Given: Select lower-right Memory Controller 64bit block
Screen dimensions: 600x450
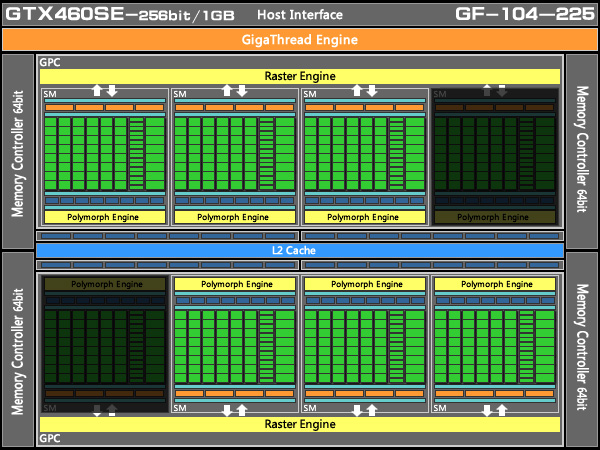Looking at the screenshot, I should (x=582, y=350).
